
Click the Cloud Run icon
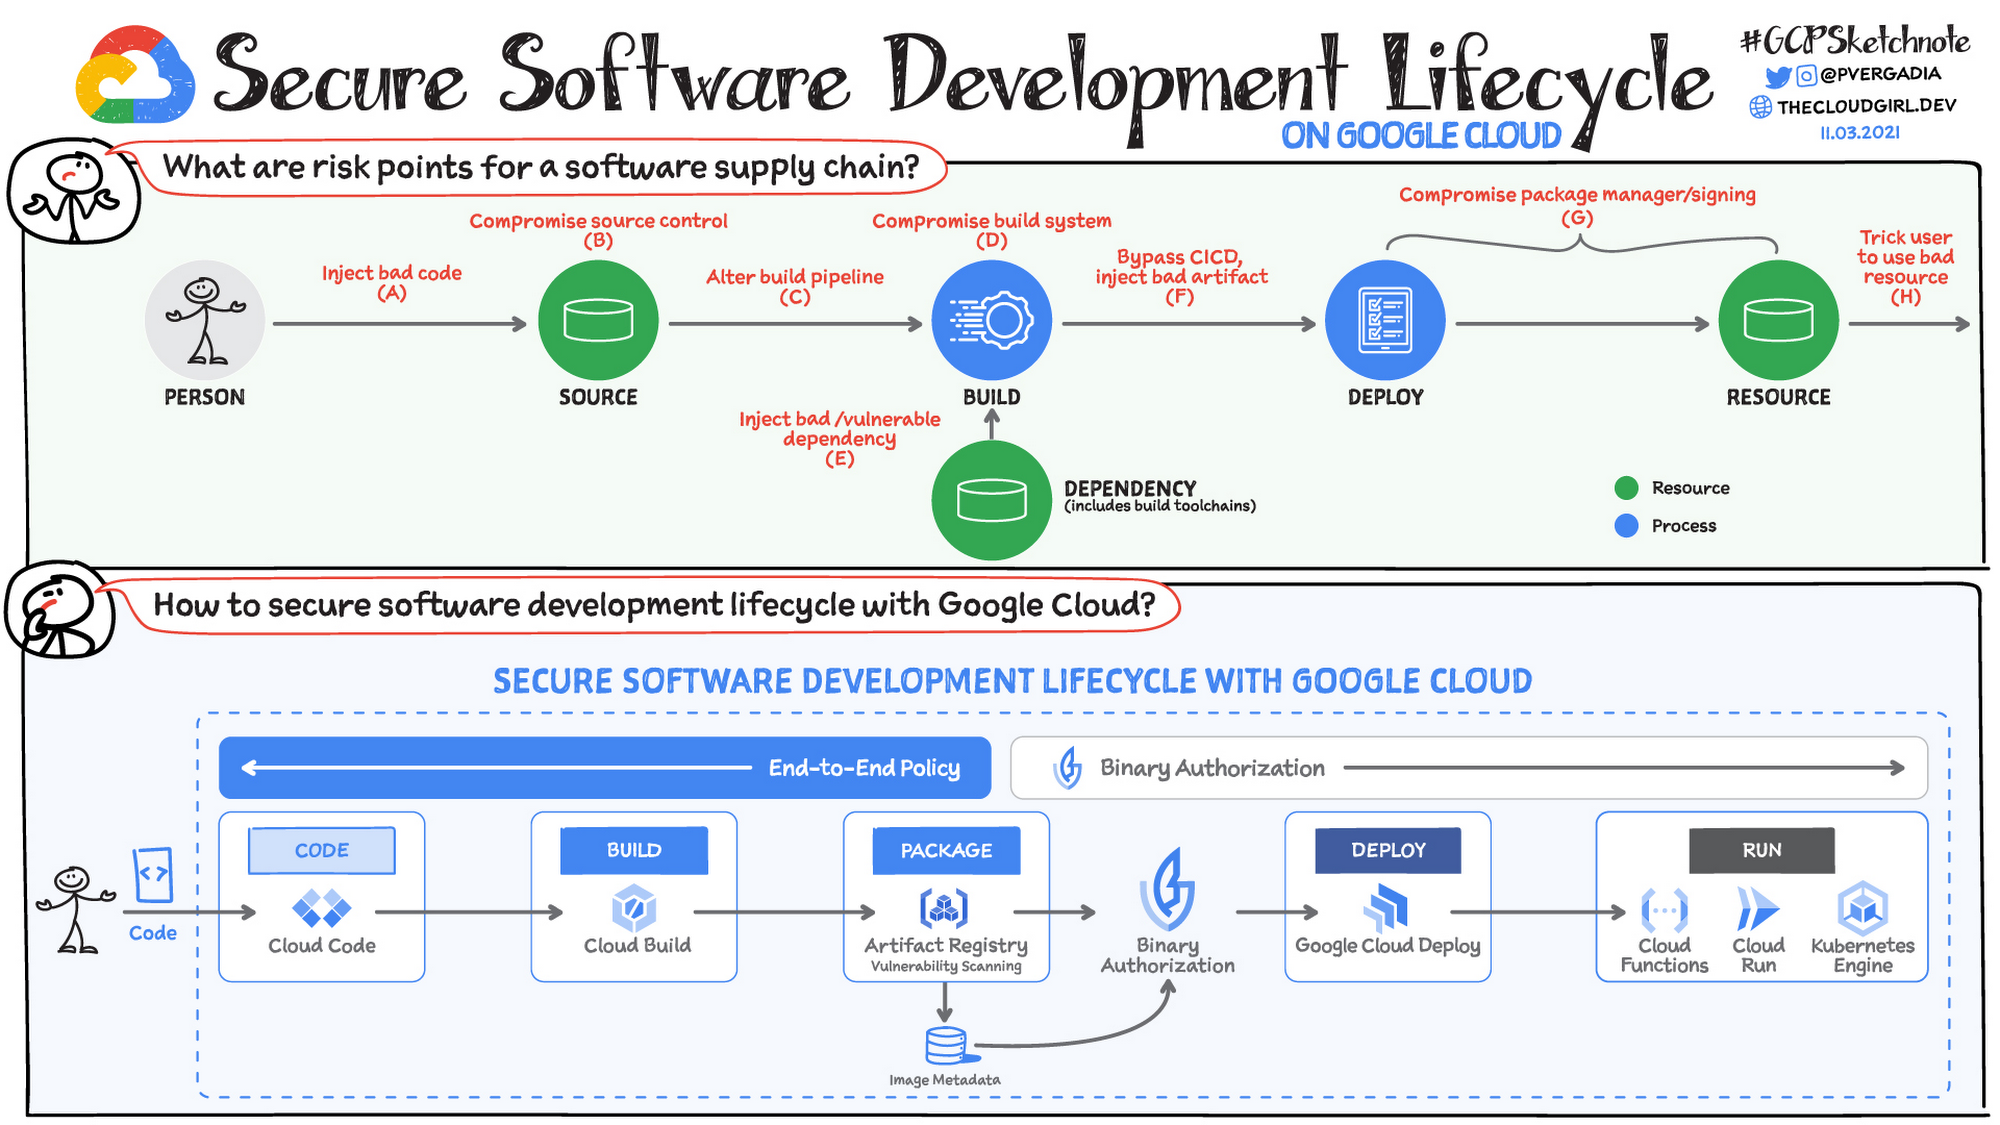tap(1757, 909)
